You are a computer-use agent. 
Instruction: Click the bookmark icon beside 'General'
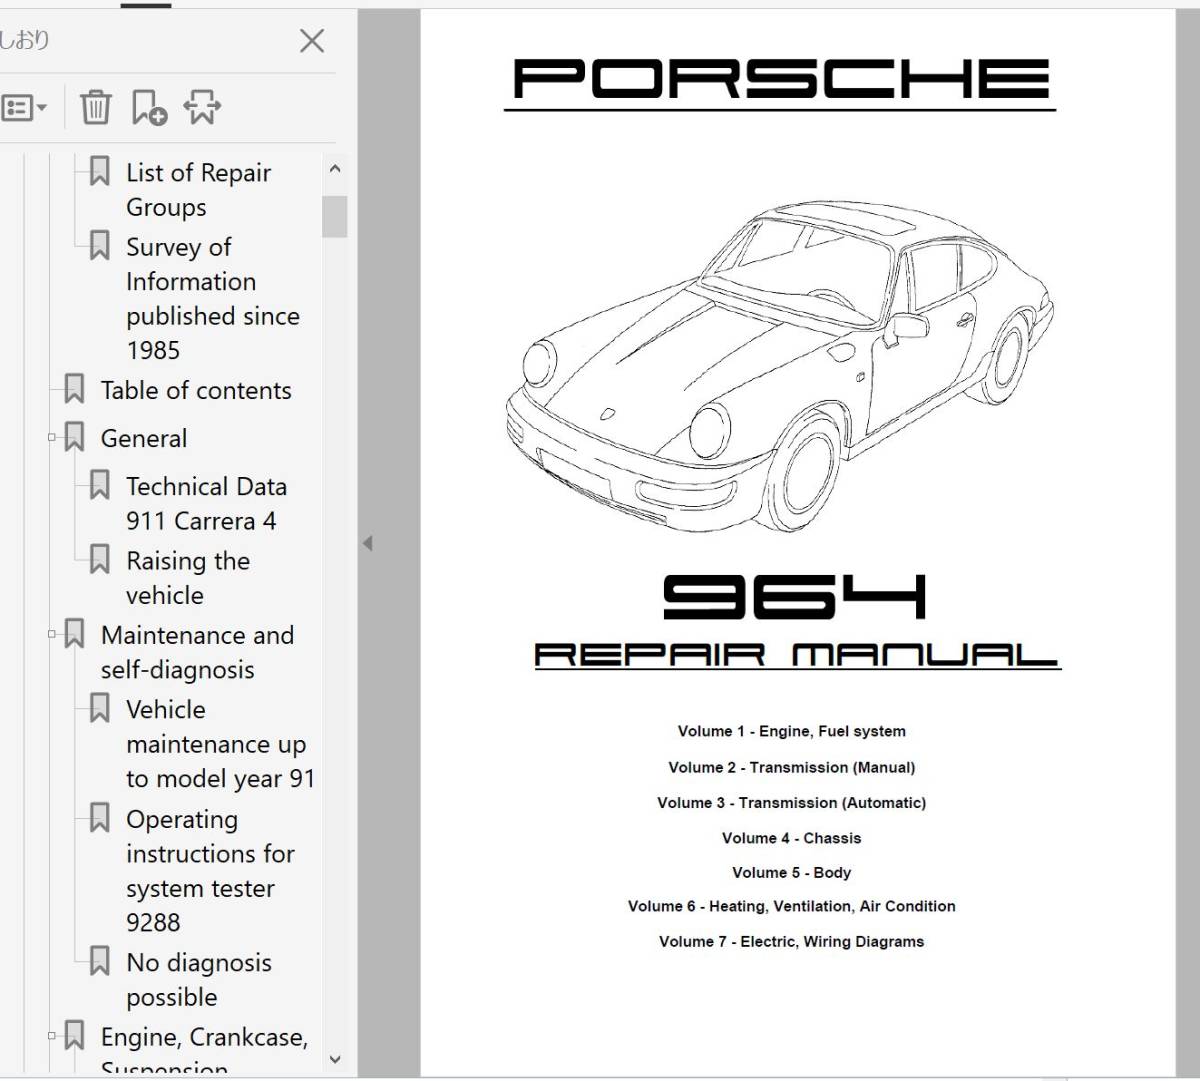tap(74, 437)
